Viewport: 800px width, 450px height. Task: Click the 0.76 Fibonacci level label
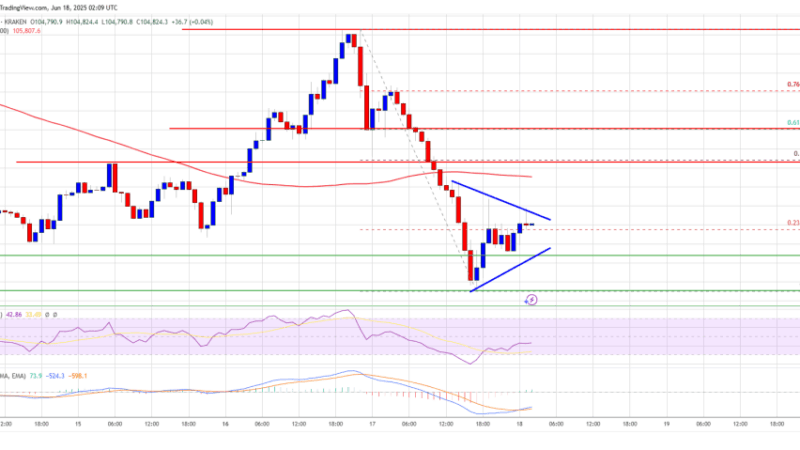(793, 85)
